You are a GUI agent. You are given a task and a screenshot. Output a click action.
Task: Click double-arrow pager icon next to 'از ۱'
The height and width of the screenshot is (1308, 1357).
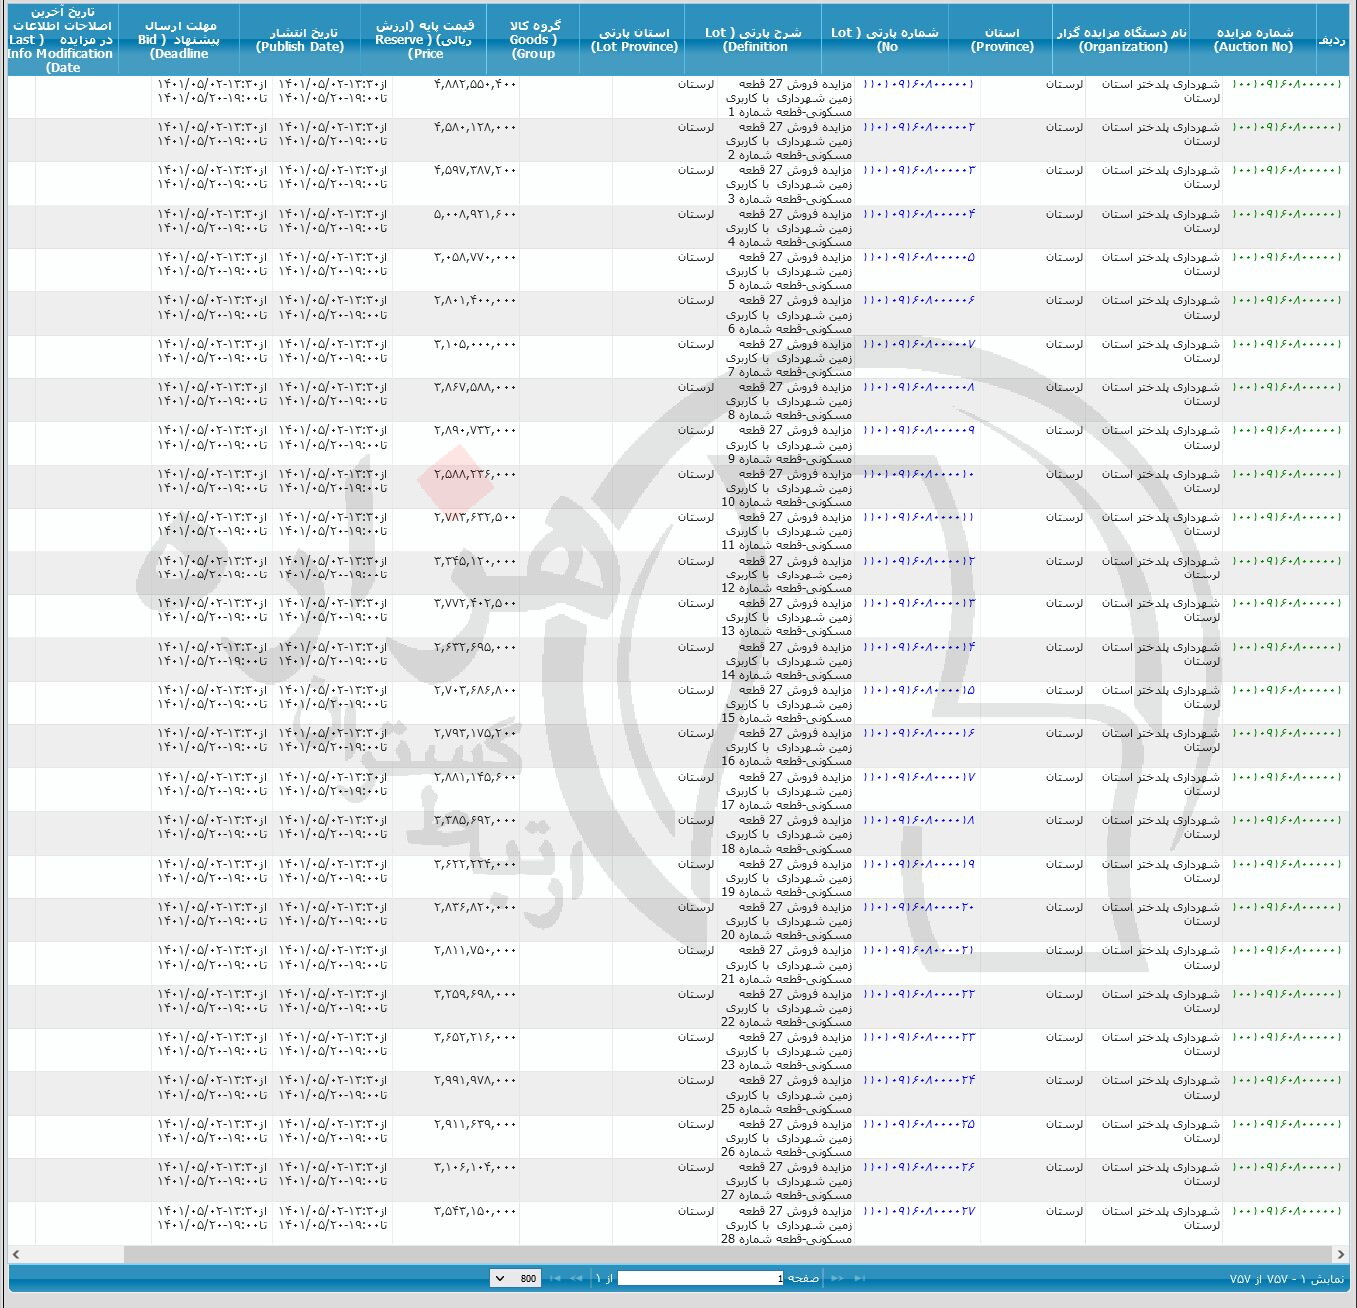(x=576, y=1278)
